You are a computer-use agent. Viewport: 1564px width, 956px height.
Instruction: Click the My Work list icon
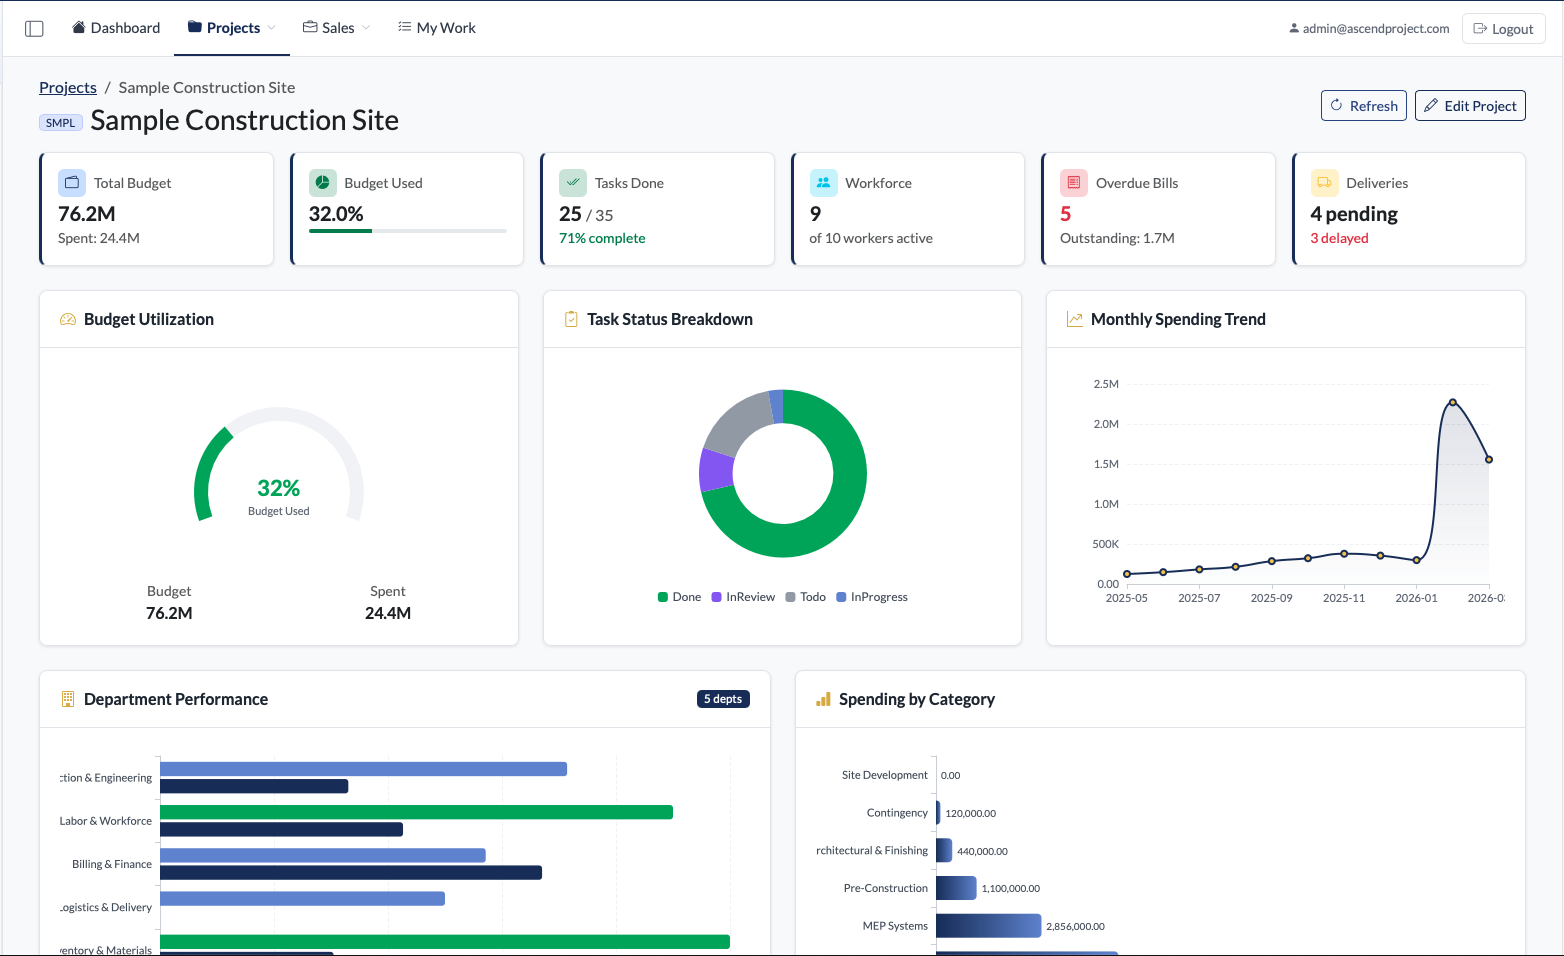coord(404,27)
